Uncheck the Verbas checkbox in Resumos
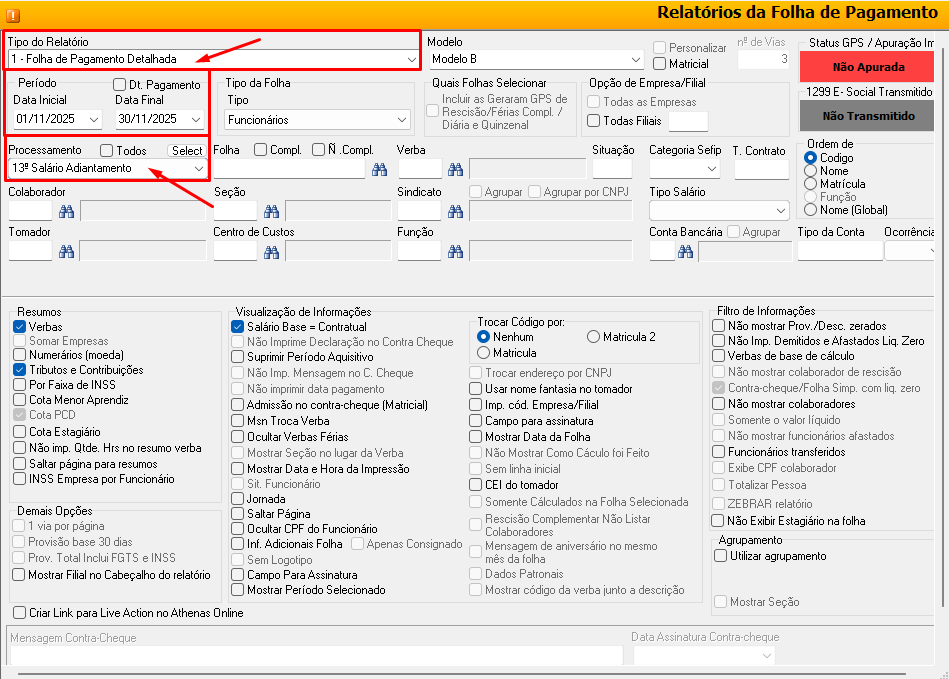This screenshot has height=679, width=949. point(19,327)
